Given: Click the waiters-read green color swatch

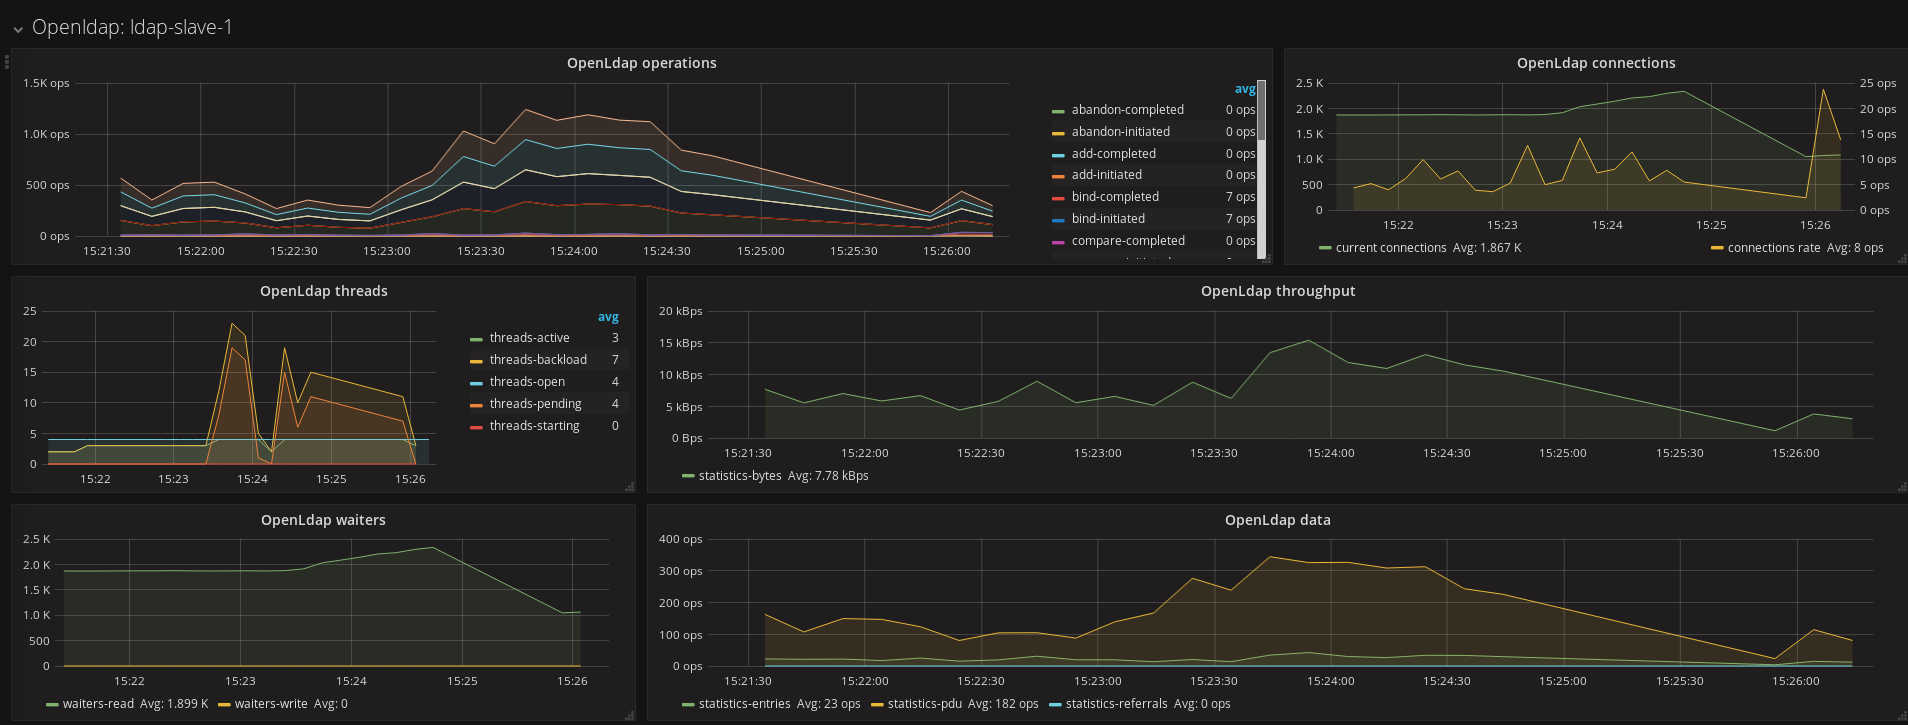Looking at the screenshot, I should 52,705.
